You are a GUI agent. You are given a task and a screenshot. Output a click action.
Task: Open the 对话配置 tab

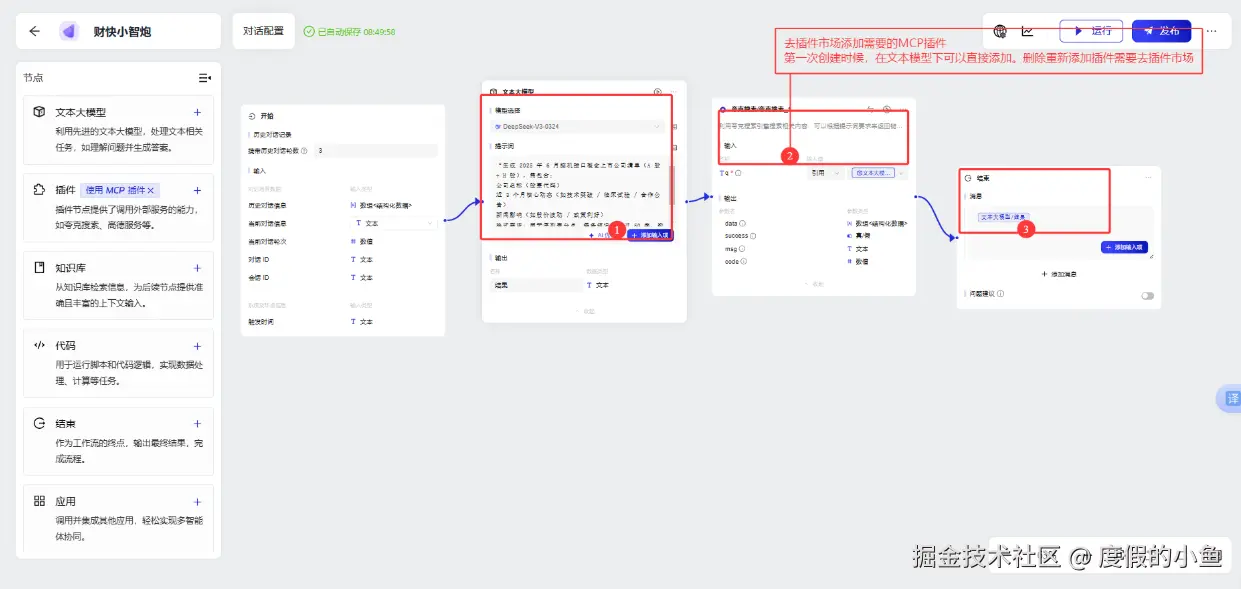click(x=264, y=31)
